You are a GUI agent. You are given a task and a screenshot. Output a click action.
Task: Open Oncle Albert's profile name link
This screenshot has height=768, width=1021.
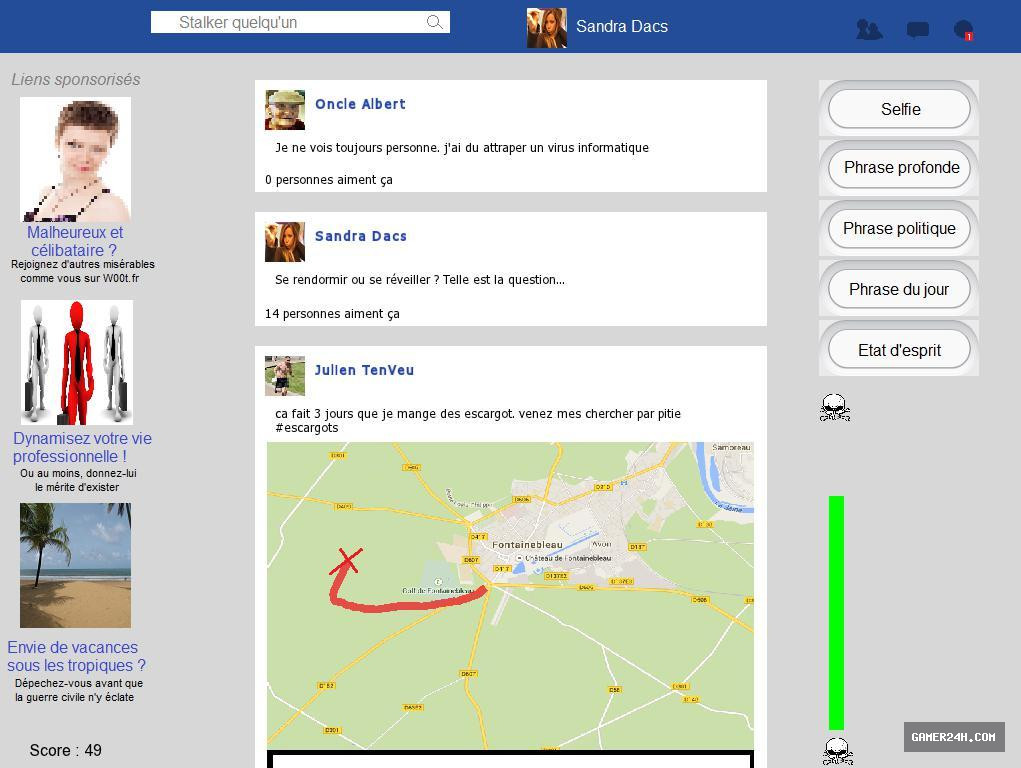click(360, 104)
